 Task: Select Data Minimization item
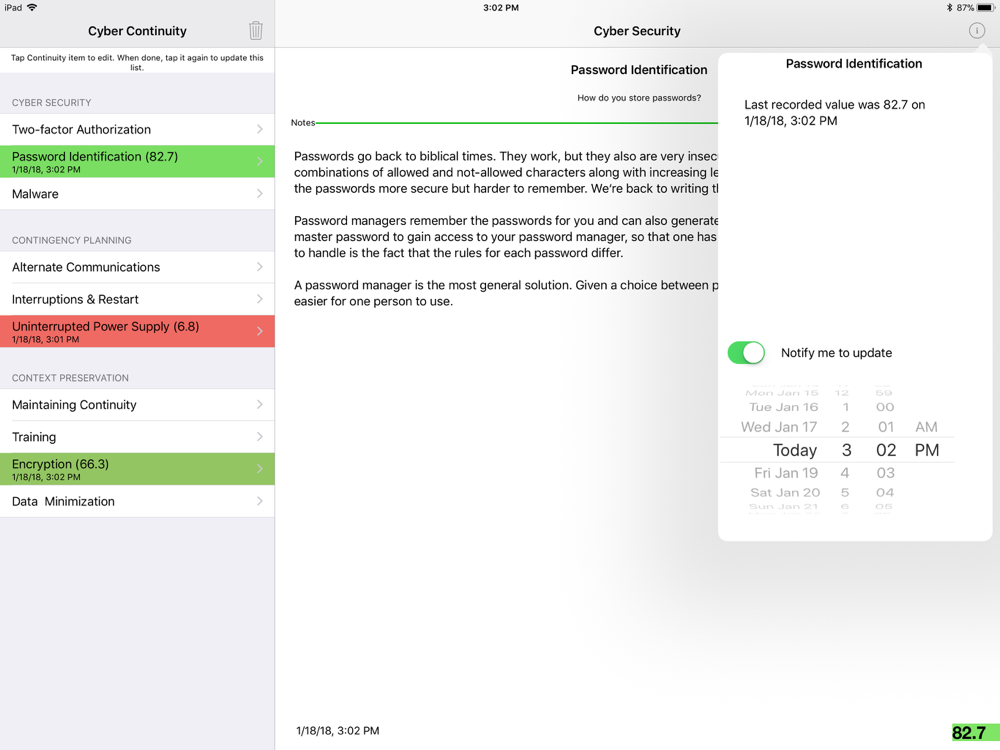[137, 501]
